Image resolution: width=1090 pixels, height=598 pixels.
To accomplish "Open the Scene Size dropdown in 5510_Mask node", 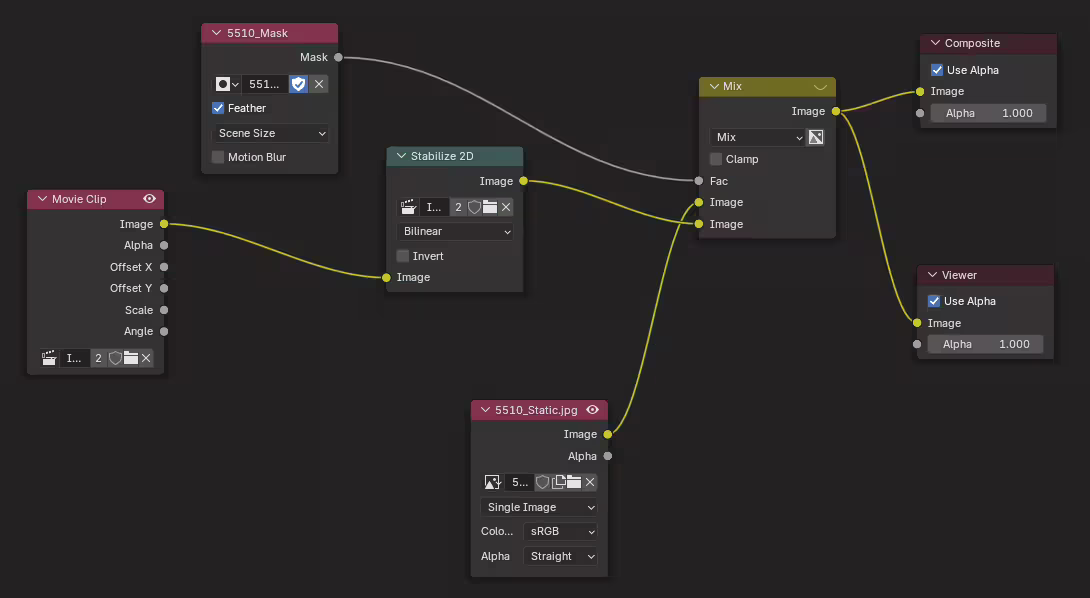I will pyautogui.click(x=270, y=133).
